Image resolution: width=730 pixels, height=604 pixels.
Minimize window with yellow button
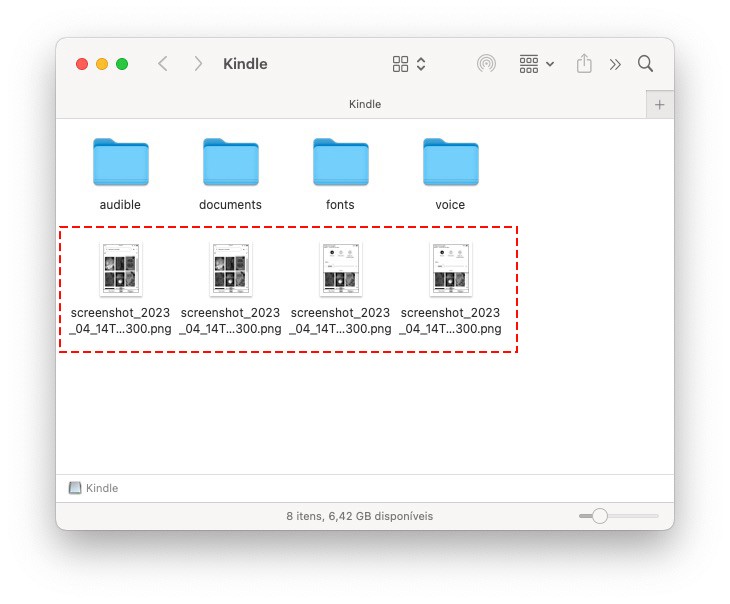[x=102, y=64]
